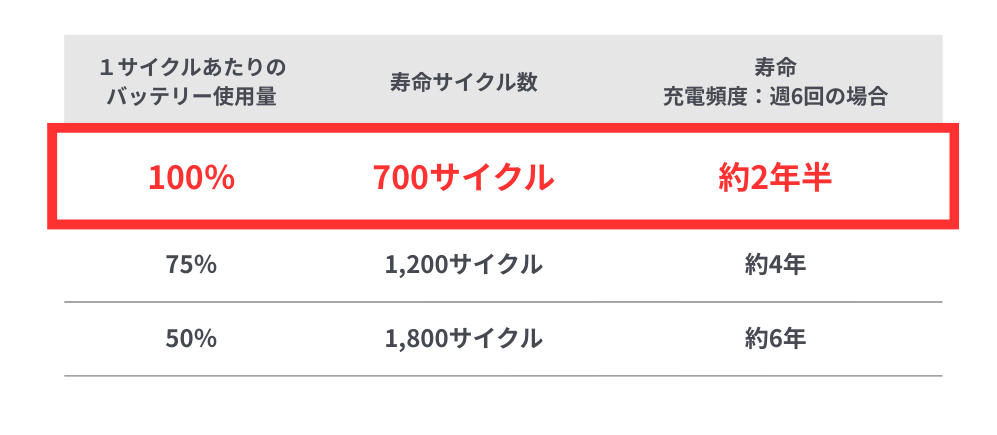Screen dimensions: 997x435
Task: Select the 1,800サイクル cell
Action: coord(463,339)
